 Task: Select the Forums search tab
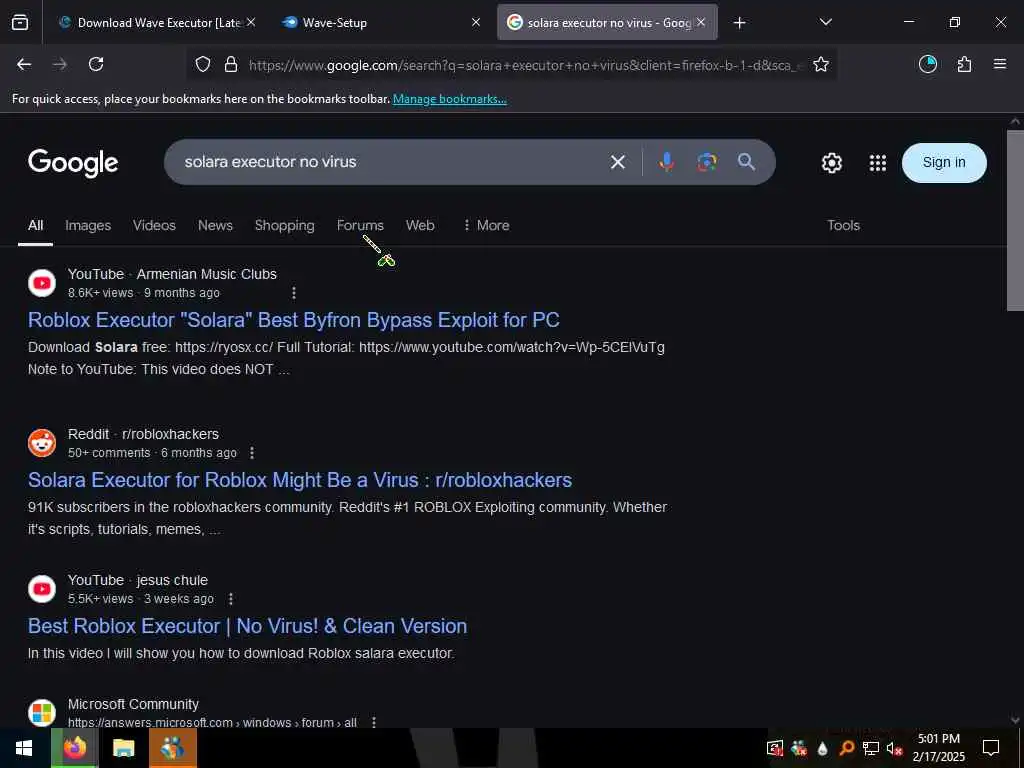360,225
